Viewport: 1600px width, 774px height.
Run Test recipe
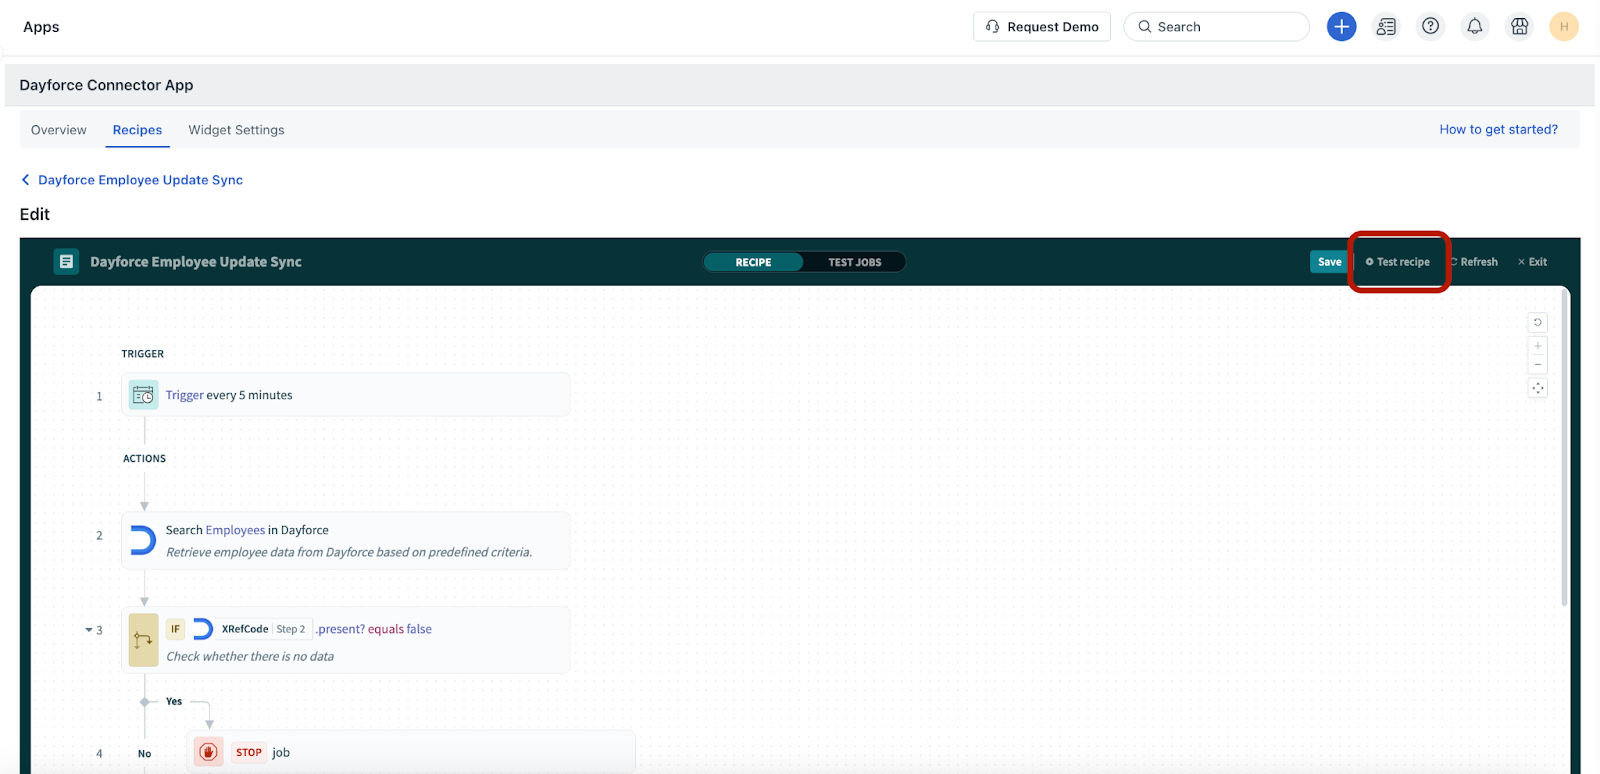point(1398,262)
